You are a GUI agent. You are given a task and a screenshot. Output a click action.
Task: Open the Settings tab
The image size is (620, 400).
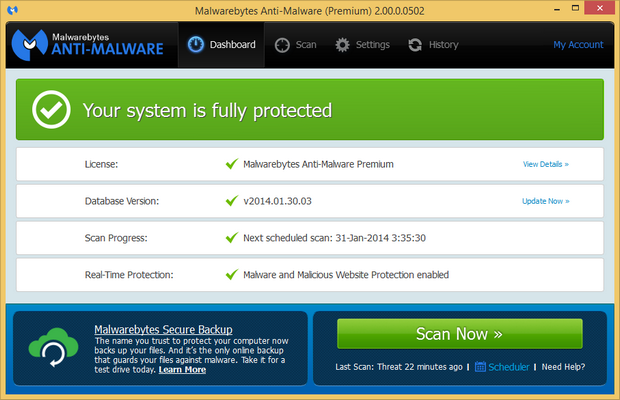pos(362,45)
